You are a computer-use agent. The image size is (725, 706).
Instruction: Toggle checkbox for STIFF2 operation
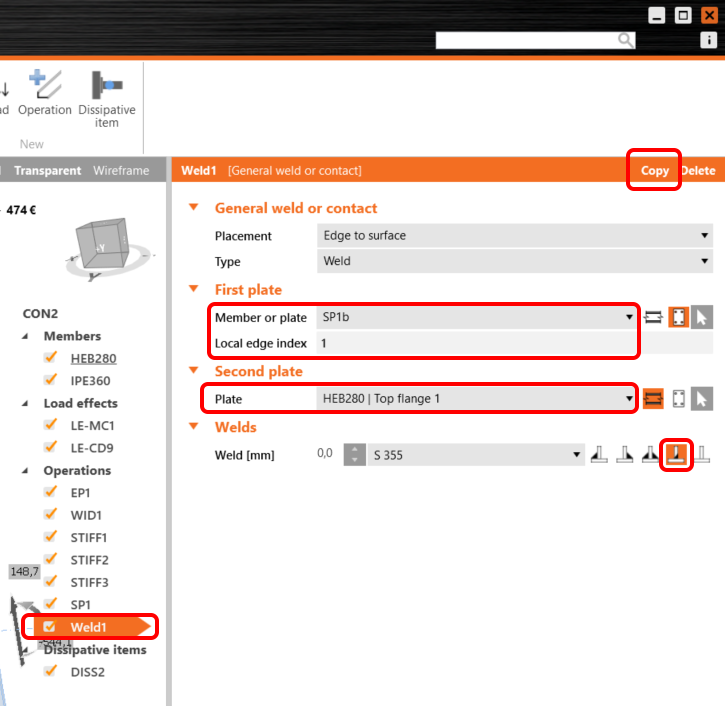pos(50,559)
